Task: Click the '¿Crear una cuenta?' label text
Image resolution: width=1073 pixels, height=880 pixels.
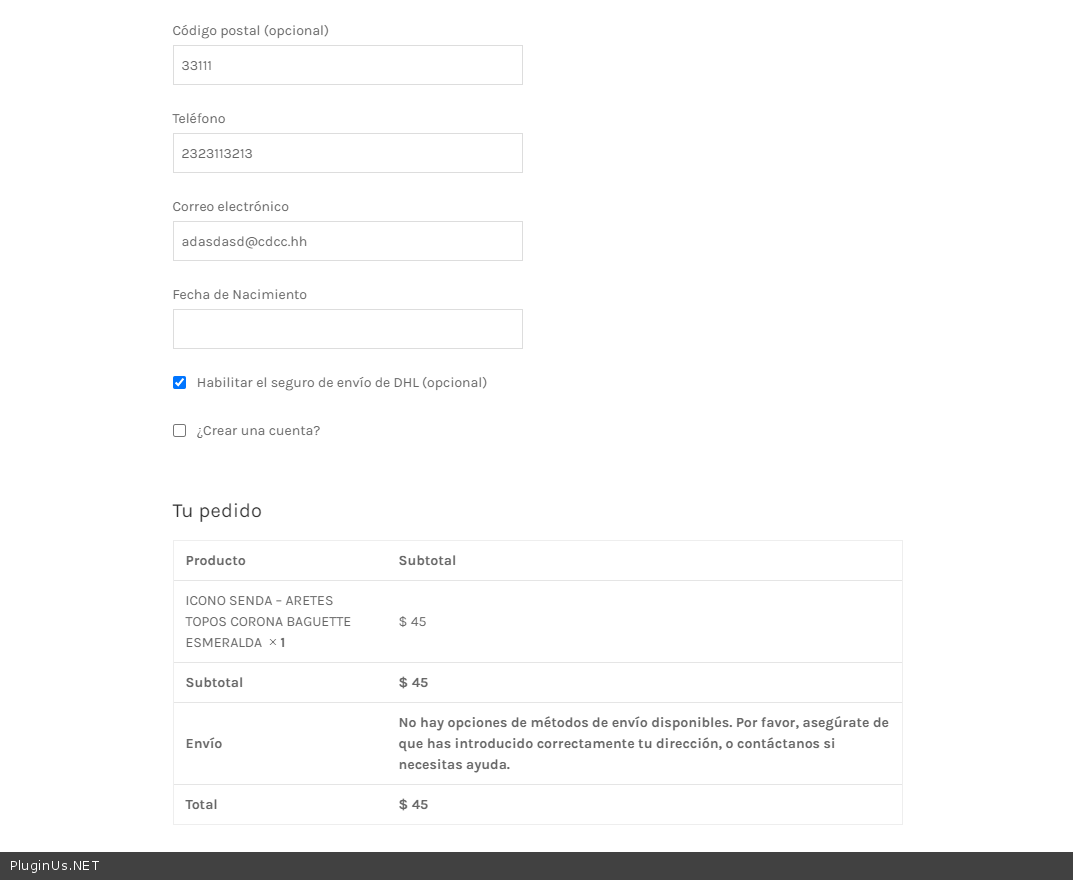Action: [x=258, y=431]
